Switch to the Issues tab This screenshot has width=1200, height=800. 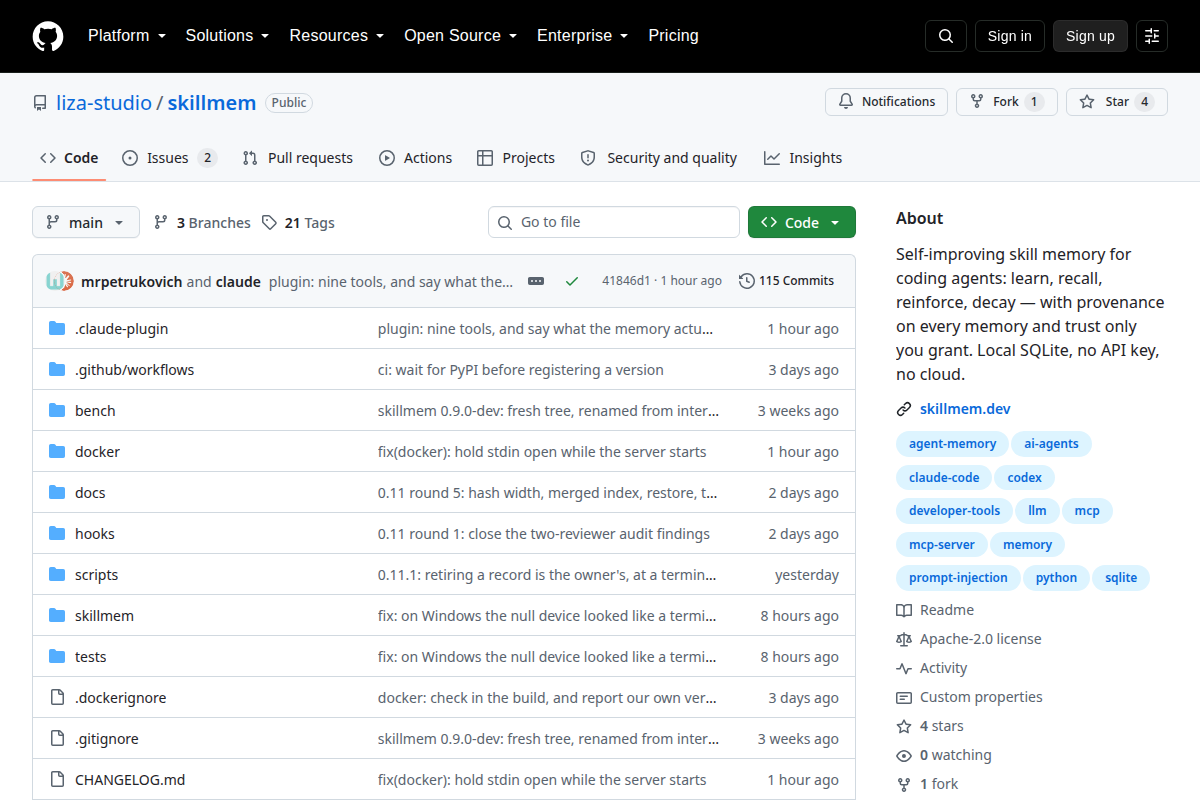(169, 158)
